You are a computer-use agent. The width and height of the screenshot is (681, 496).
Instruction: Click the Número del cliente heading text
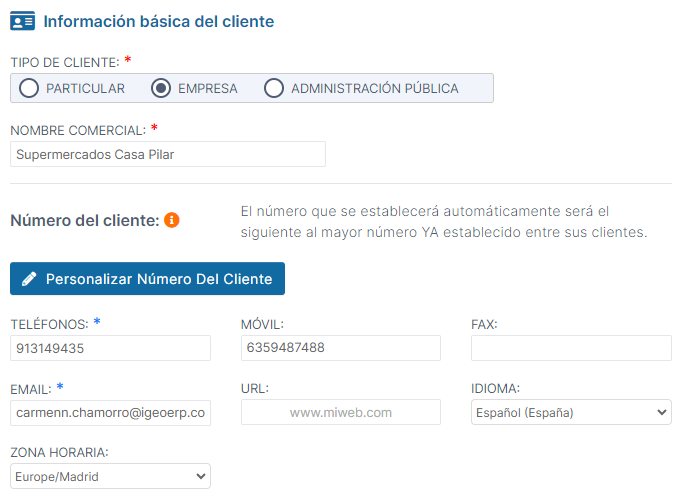(x=84, y=220)
